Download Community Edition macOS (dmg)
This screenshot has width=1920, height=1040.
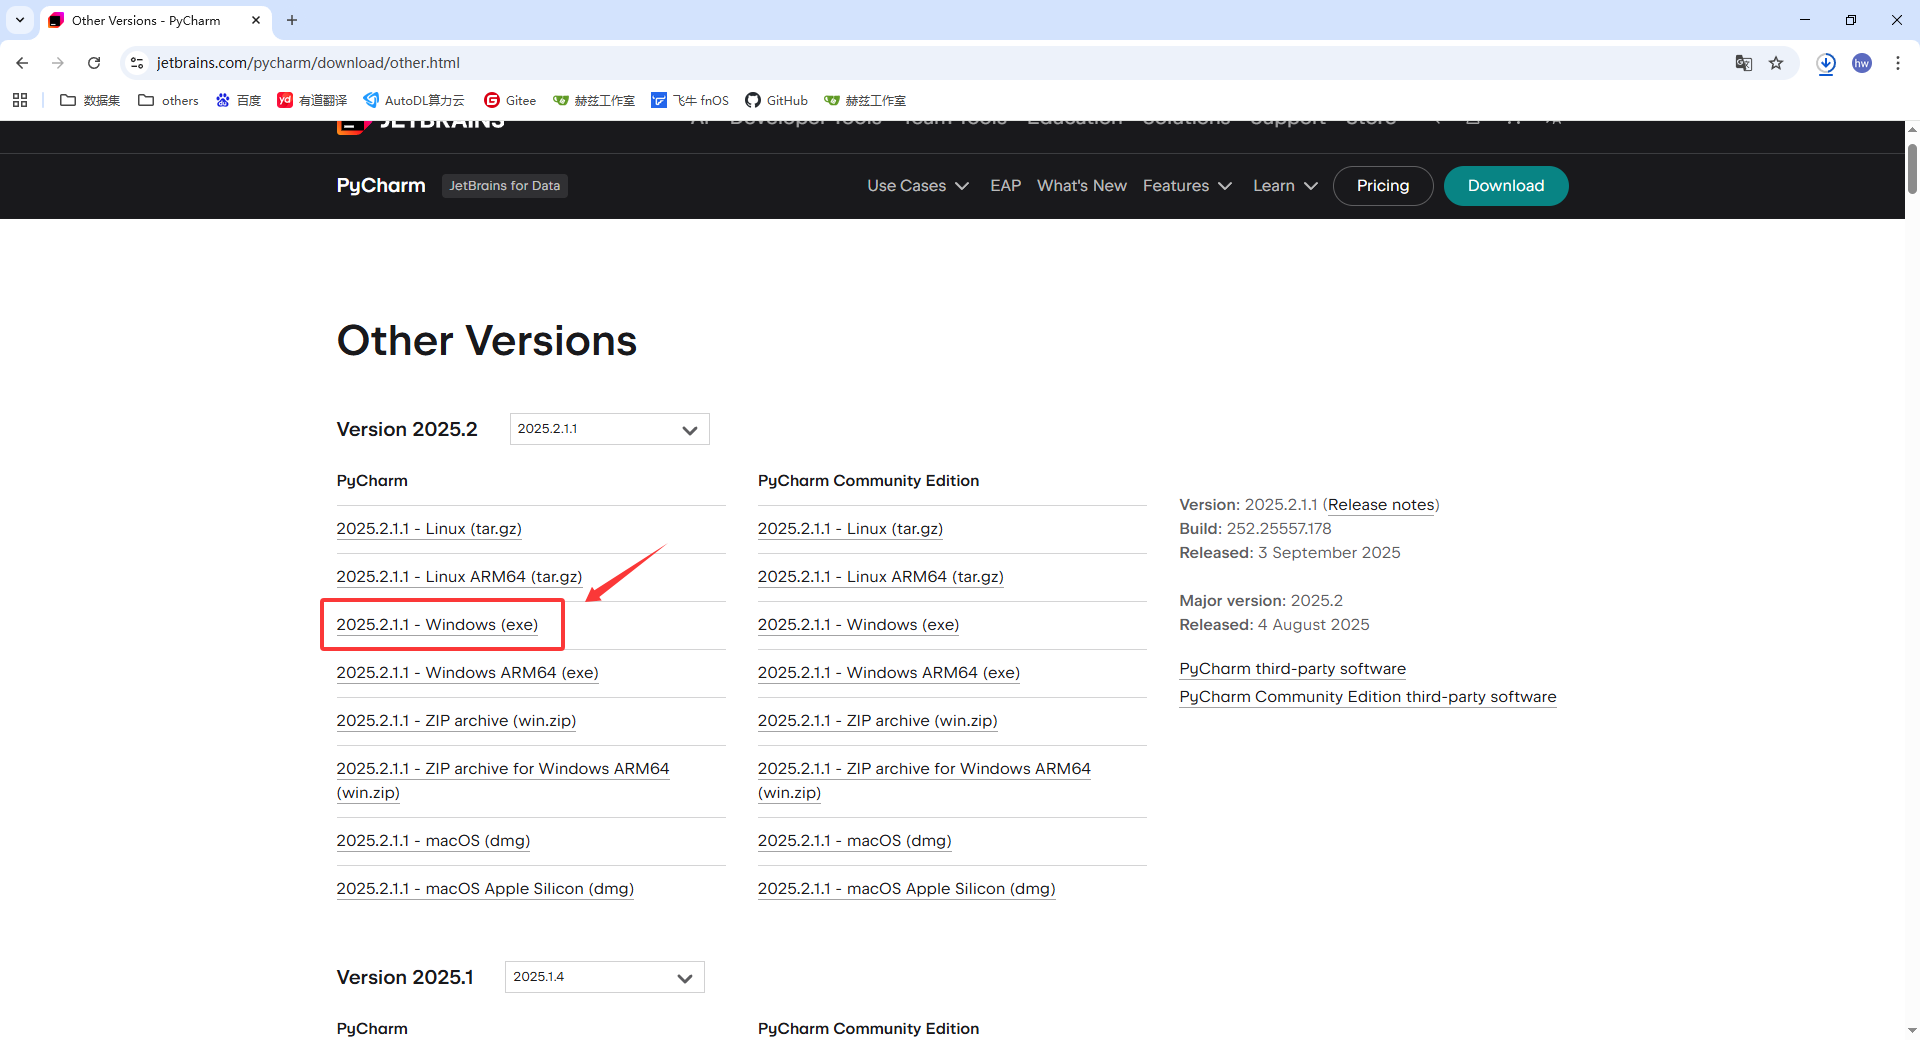pyautogui.click(x=854, y=841)
